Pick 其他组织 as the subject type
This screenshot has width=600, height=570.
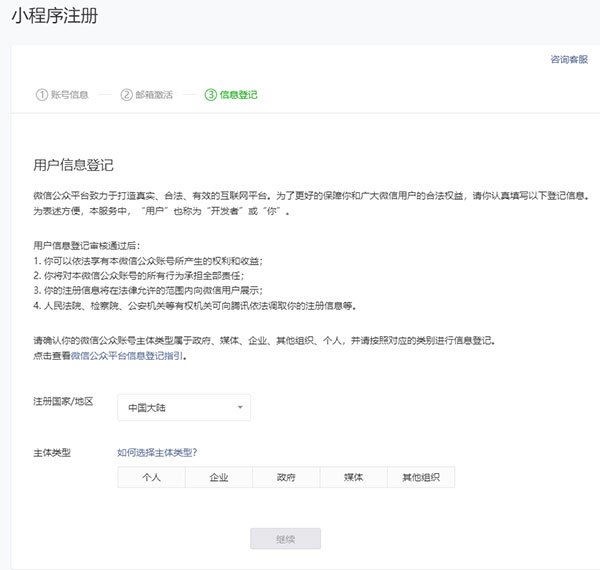point(420,478)
